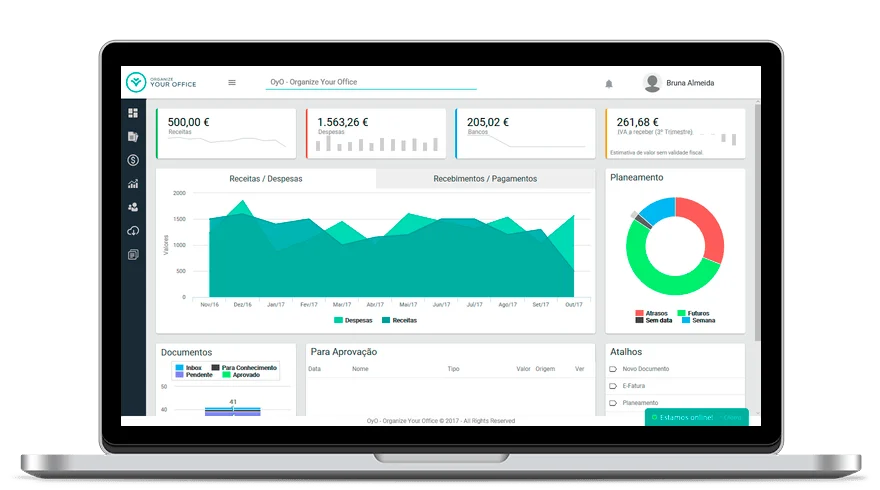Click the page vertical scrollbar
This screenshot has height=490, width=880.
click(758, 222)
